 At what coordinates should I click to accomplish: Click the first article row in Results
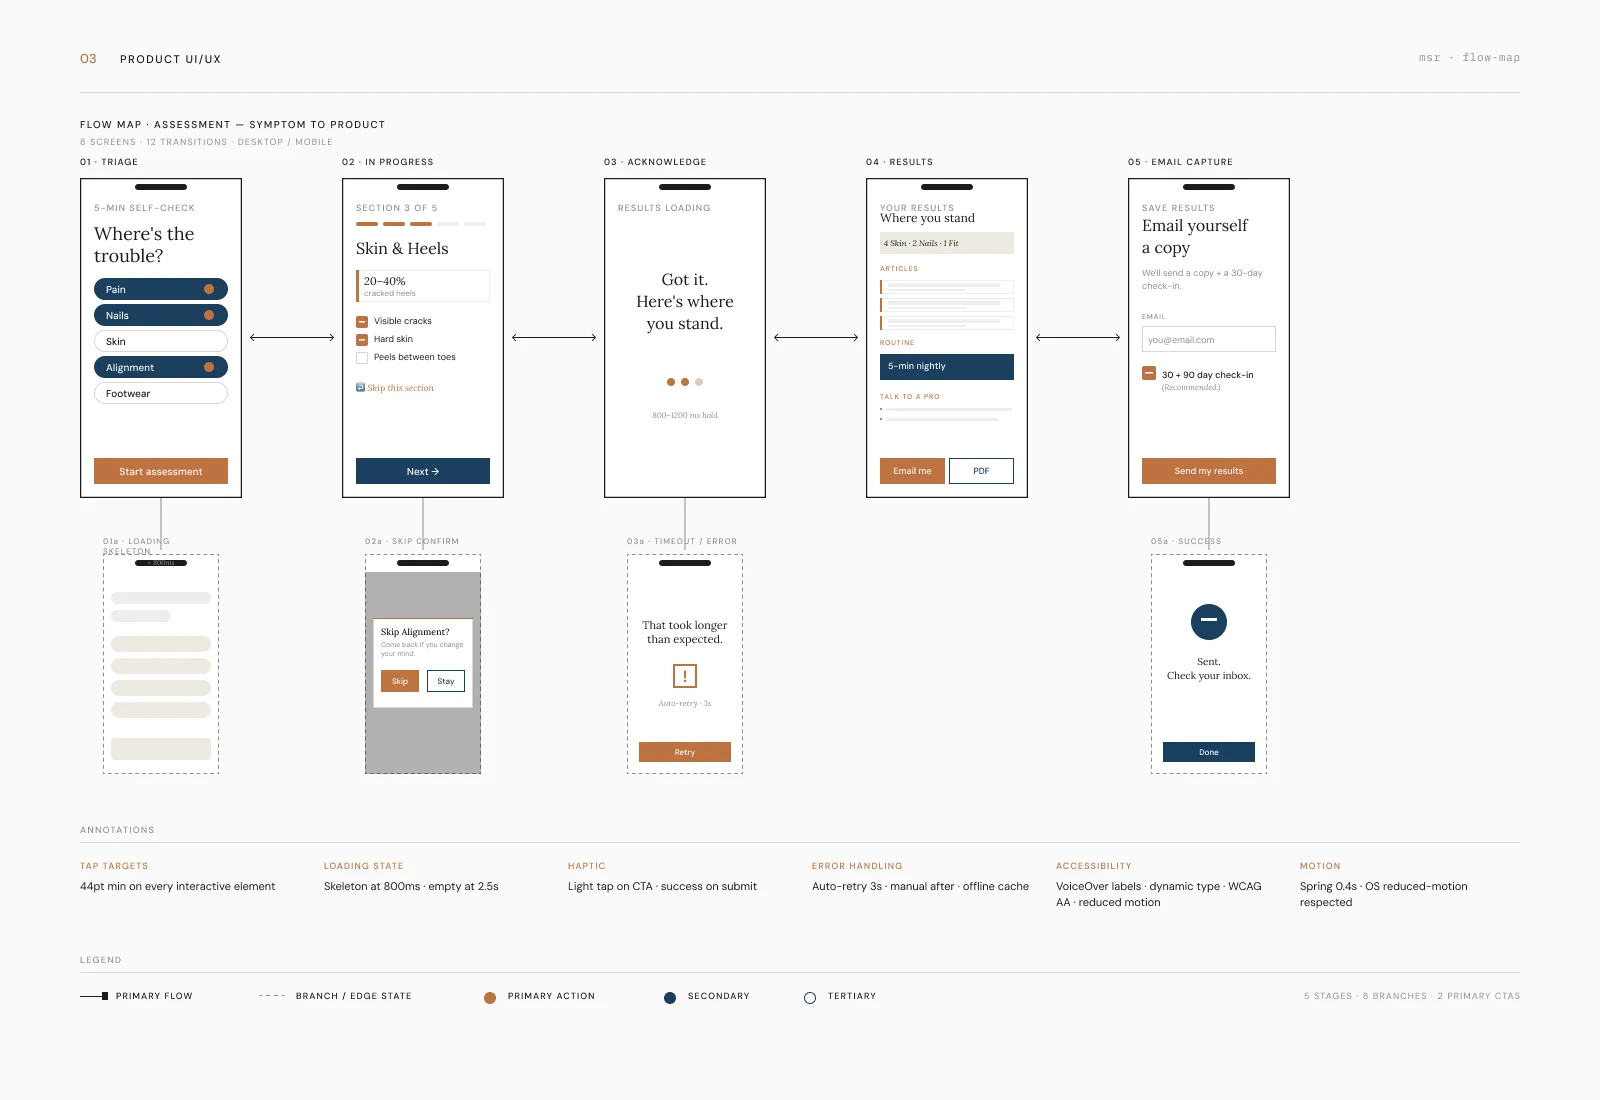[x=946, y=287]
